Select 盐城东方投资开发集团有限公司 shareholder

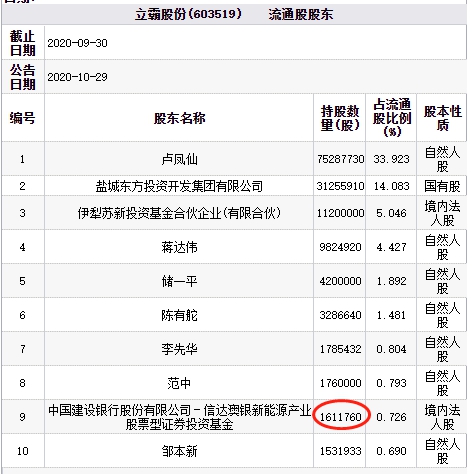[179, 186]
